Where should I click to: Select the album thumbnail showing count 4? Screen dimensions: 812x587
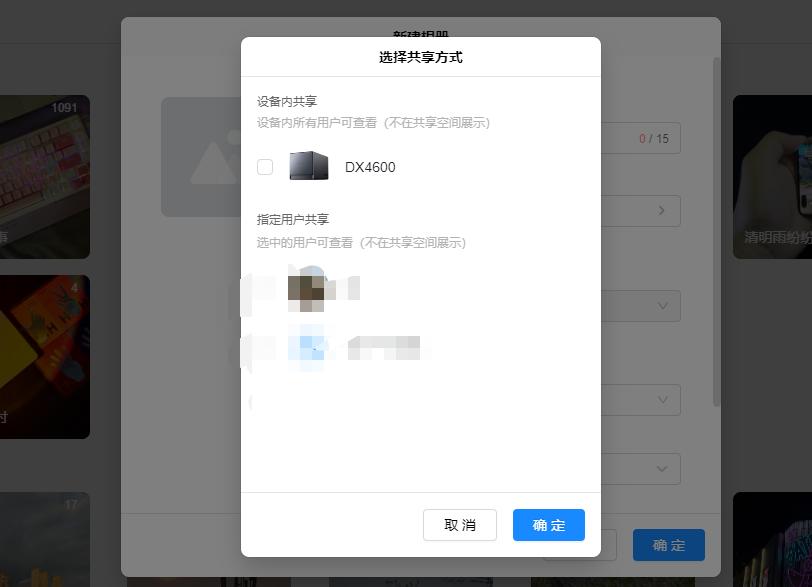40,356
